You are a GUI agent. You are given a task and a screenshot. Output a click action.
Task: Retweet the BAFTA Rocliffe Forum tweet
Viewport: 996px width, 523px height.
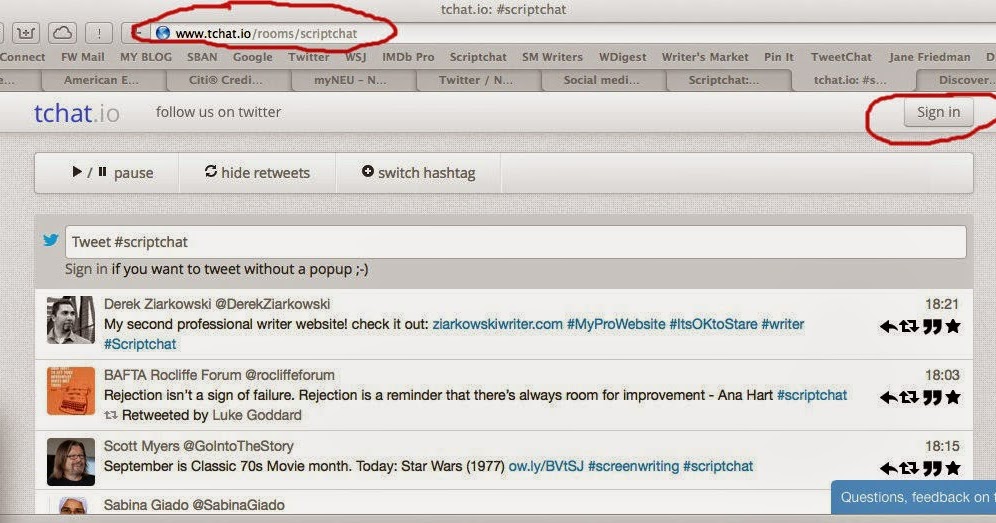[909, 398]
